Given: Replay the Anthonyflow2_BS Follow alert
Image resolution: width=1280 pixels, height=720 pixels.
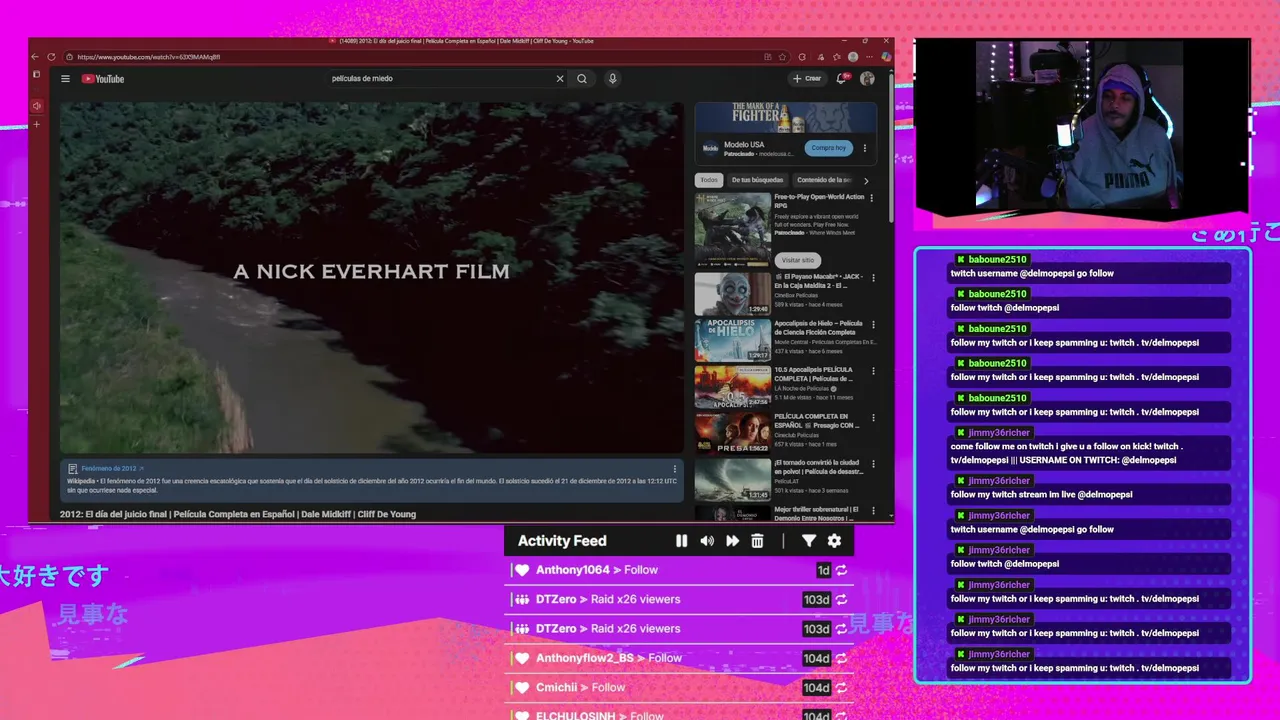Looking at the screenshot, I should tap(842, 658).
